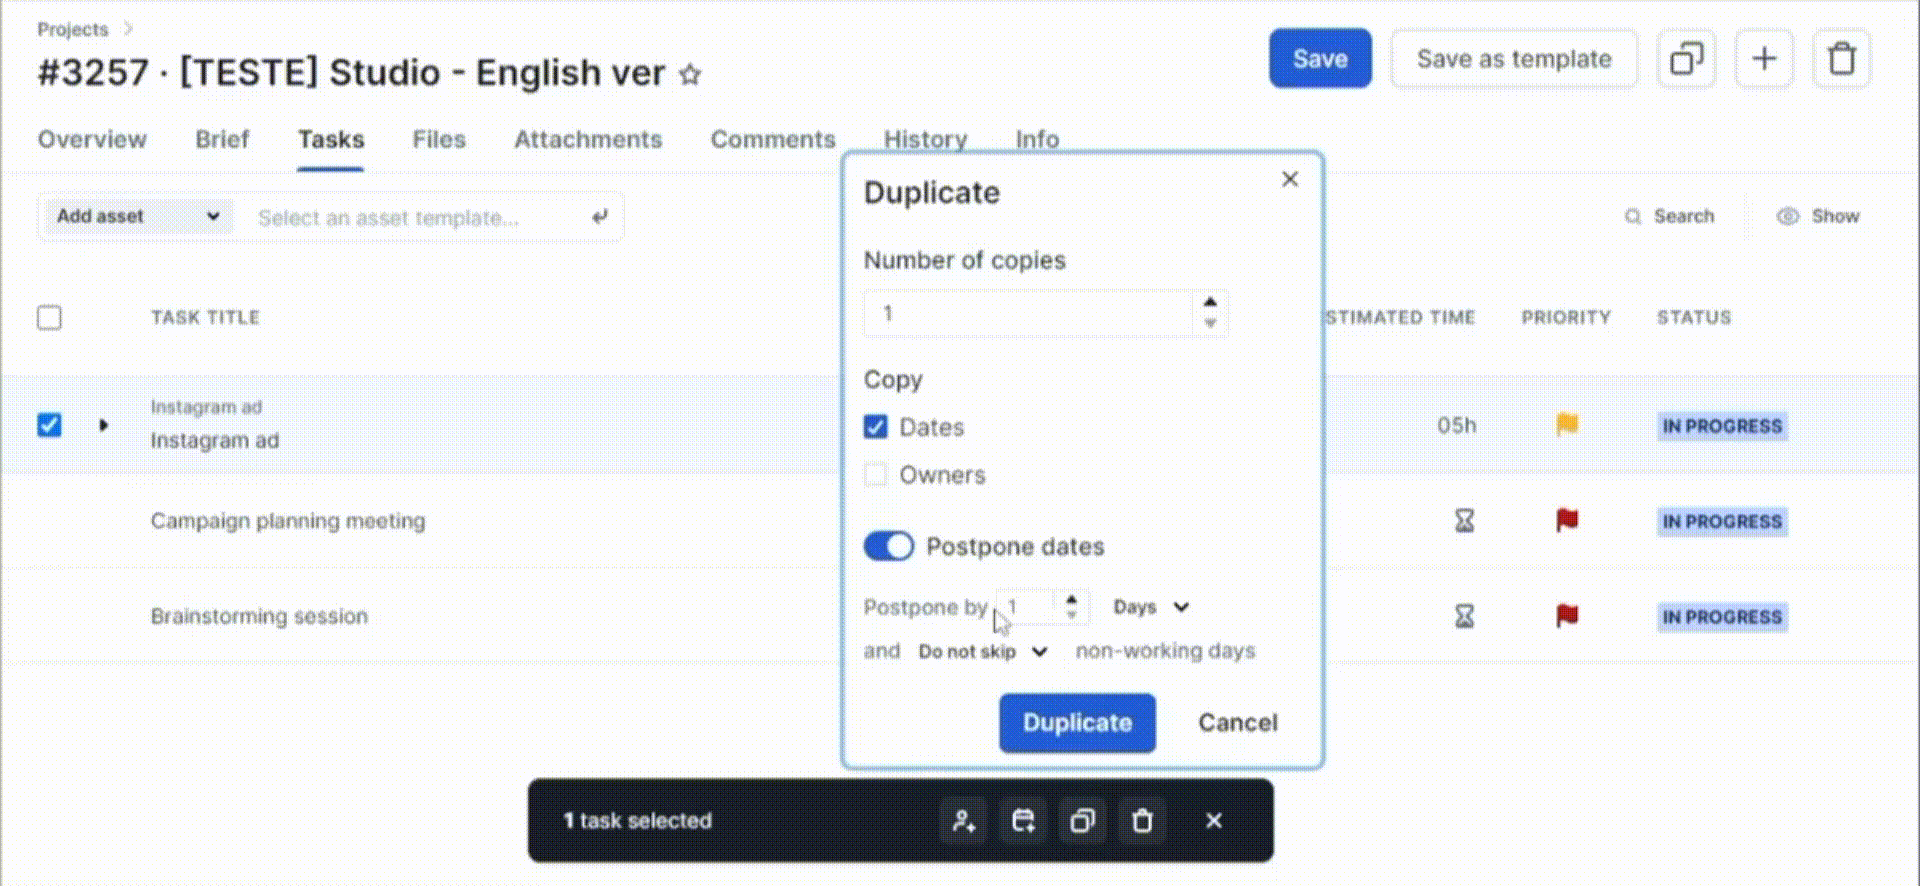This screenshot has width=1920, height=886.
Task: Open the Info tab
Action: 1037,140
